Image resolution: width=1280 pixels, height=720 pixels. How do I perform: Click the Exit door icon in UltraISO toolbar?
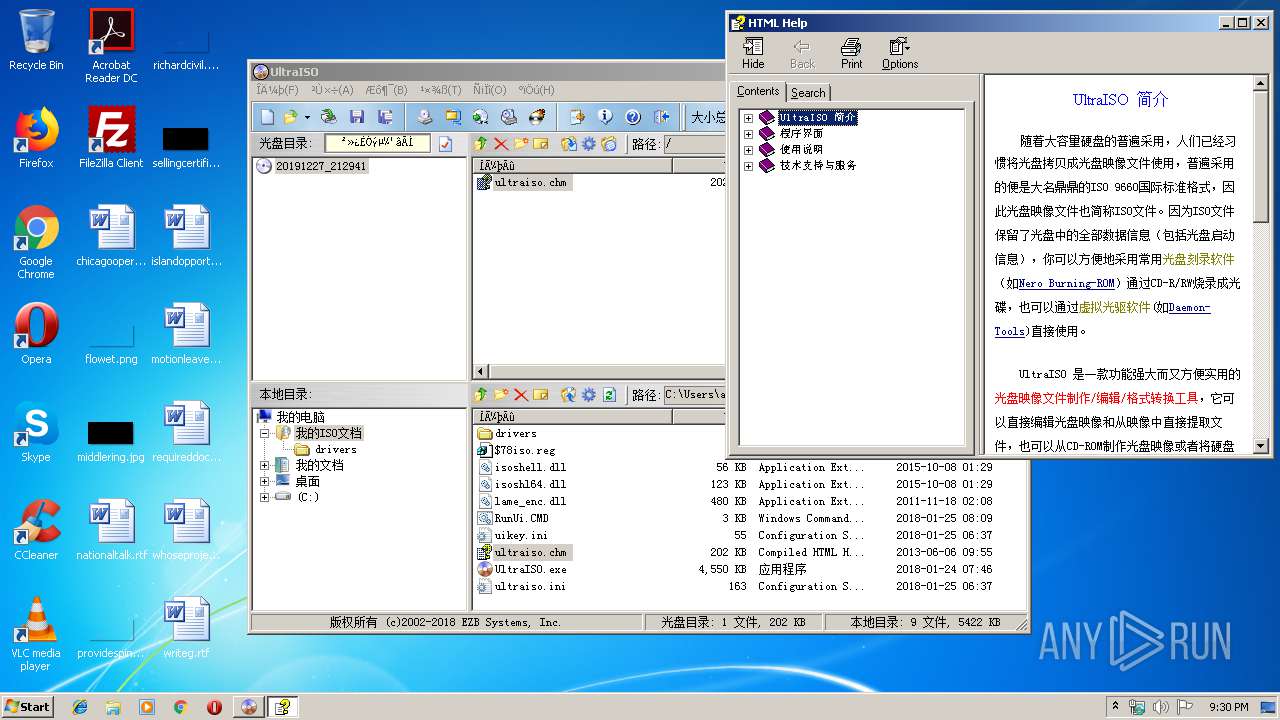coord(661,117)
